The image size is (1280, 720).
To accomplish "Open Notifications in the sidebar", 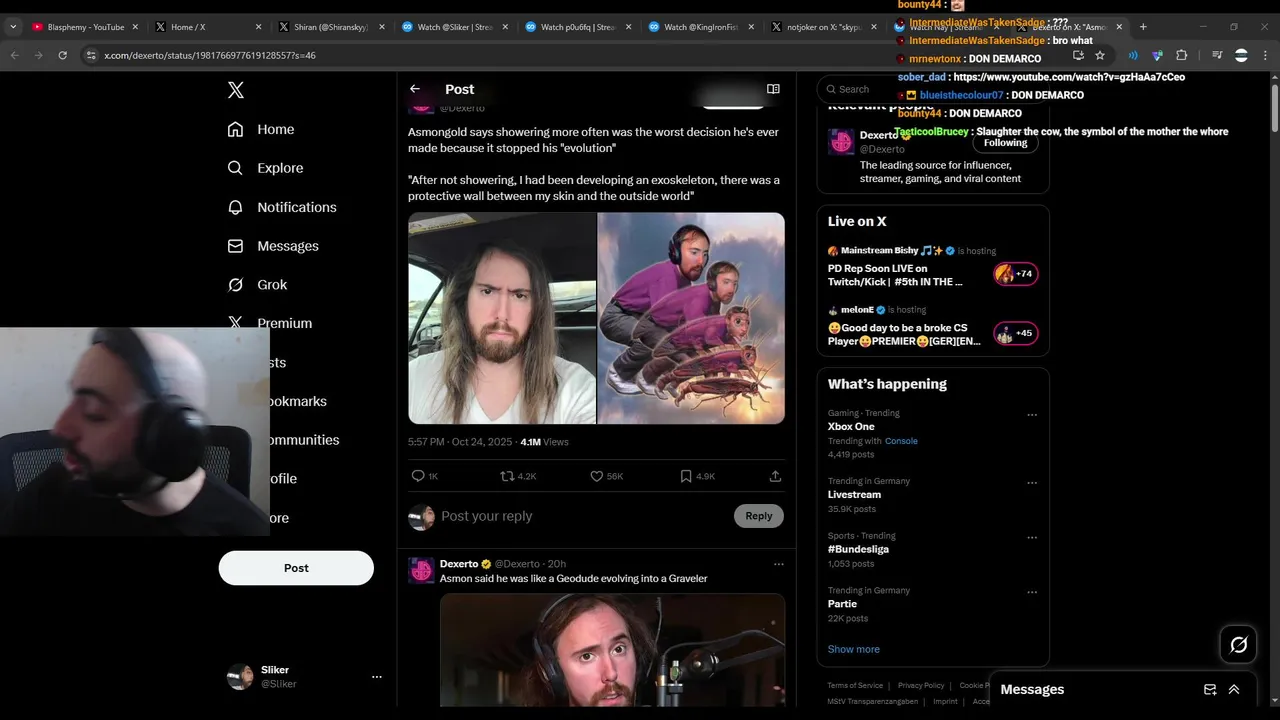I will [282, 207].
